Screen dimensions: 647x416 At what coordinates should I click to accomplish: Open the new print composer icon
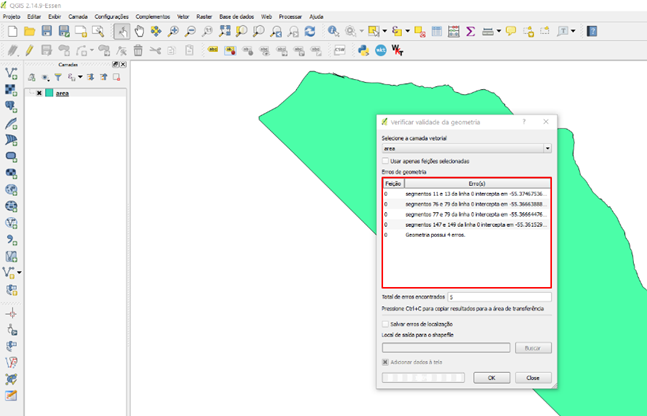tap(81, 31)
